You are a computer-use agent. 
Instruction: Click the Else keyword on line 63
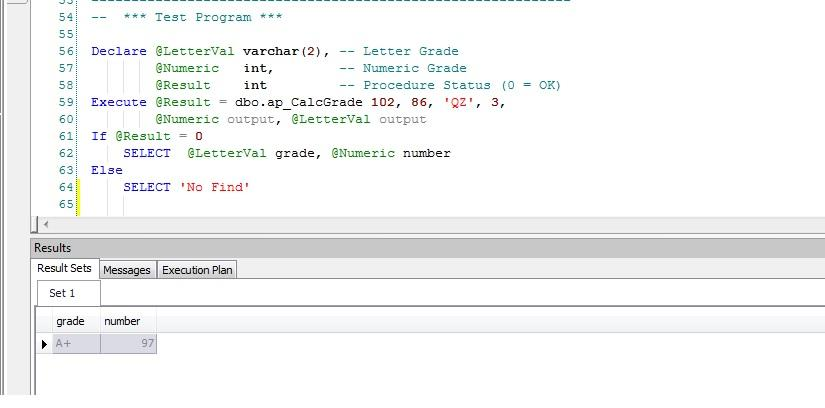pyautogui.click(x=107, y=171)
